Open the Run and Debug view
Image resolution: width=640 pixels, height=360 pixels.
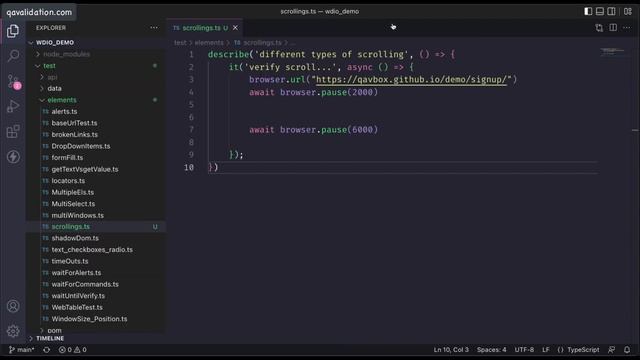click(13, 107)
